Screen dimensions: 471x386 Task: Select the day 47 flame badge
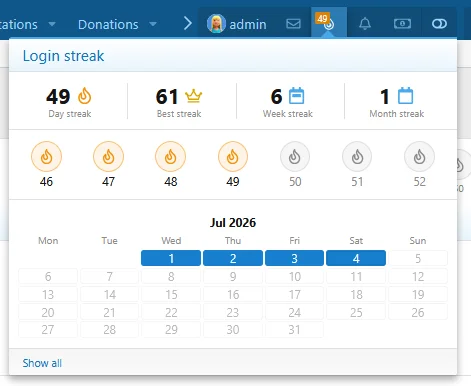point(108,156)
